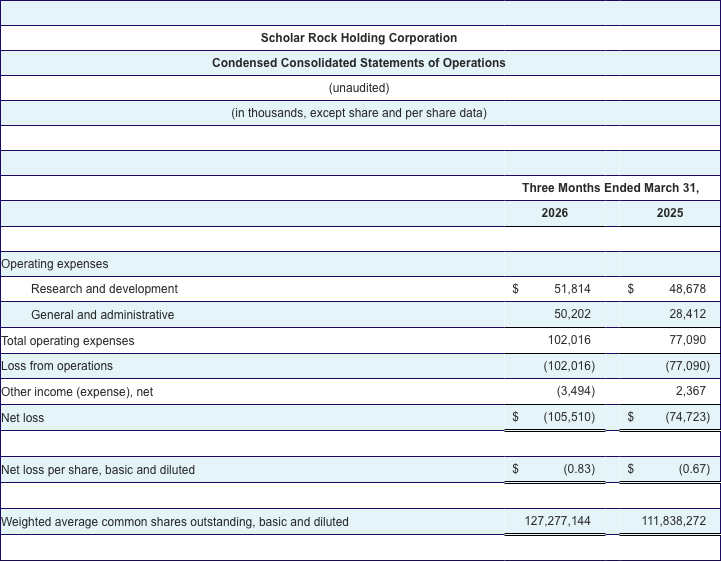Click the 'Net loss' row label
This screenshot has width=721, height=562.
click(x=23, y=418)
